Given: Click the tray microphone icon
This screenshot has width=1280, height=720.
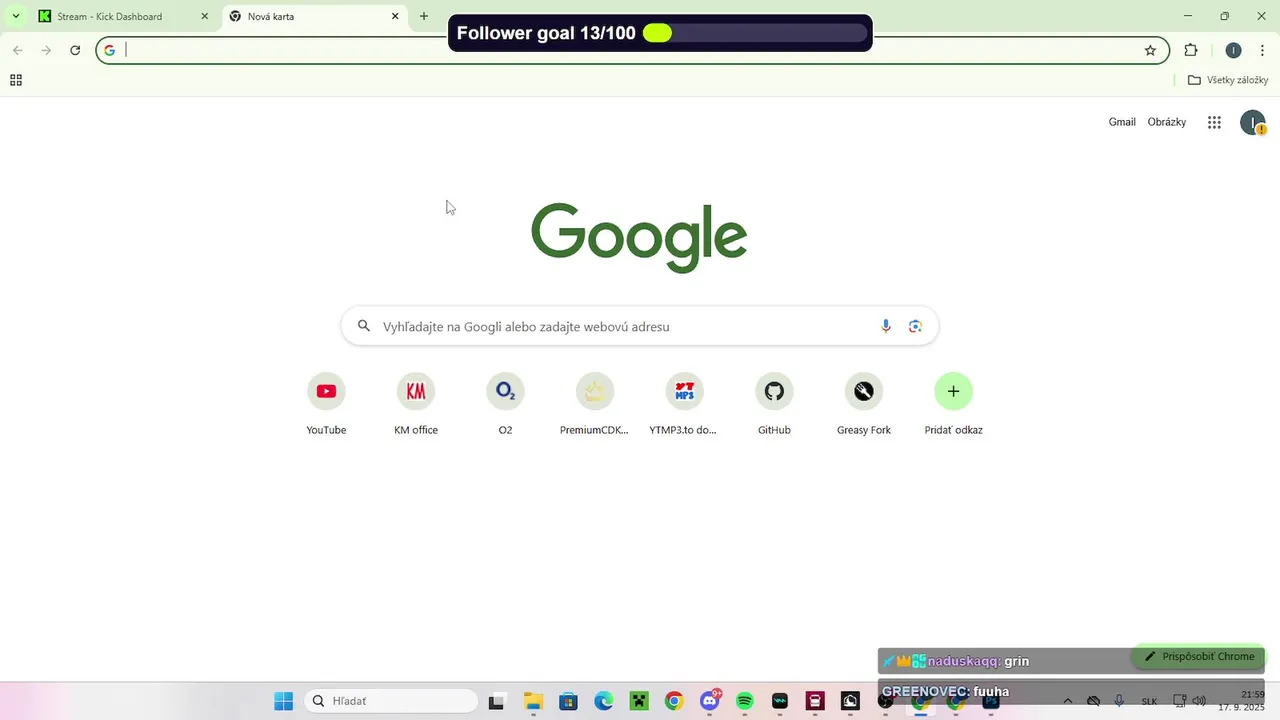Looking at the screenshot, I should coord(1119,701).
